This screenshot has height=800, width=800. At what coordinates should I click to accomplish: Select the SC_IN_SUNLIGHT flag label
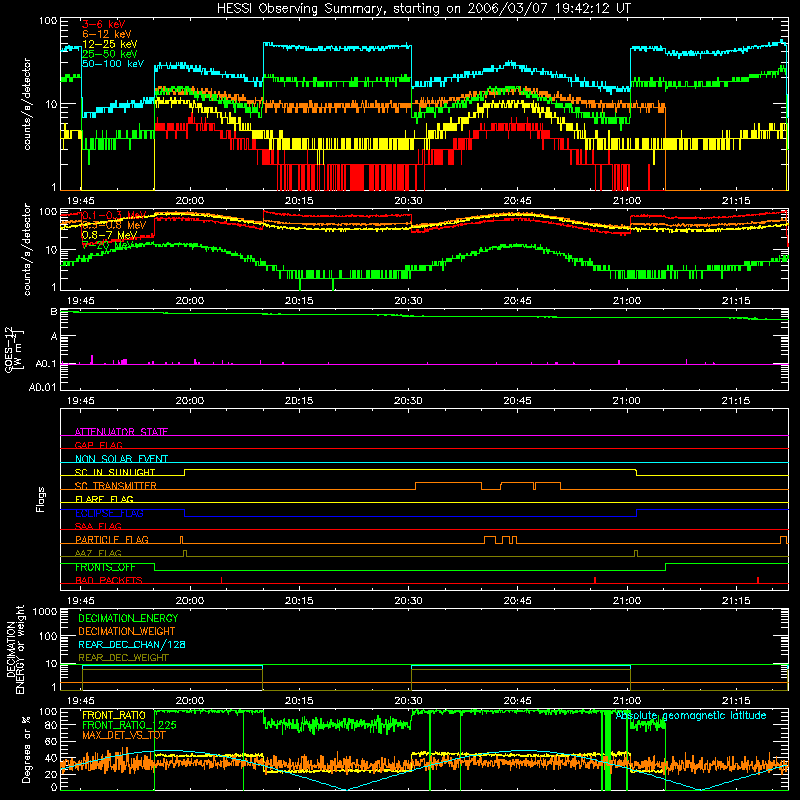pyautogui.click(x=115, y=472)
